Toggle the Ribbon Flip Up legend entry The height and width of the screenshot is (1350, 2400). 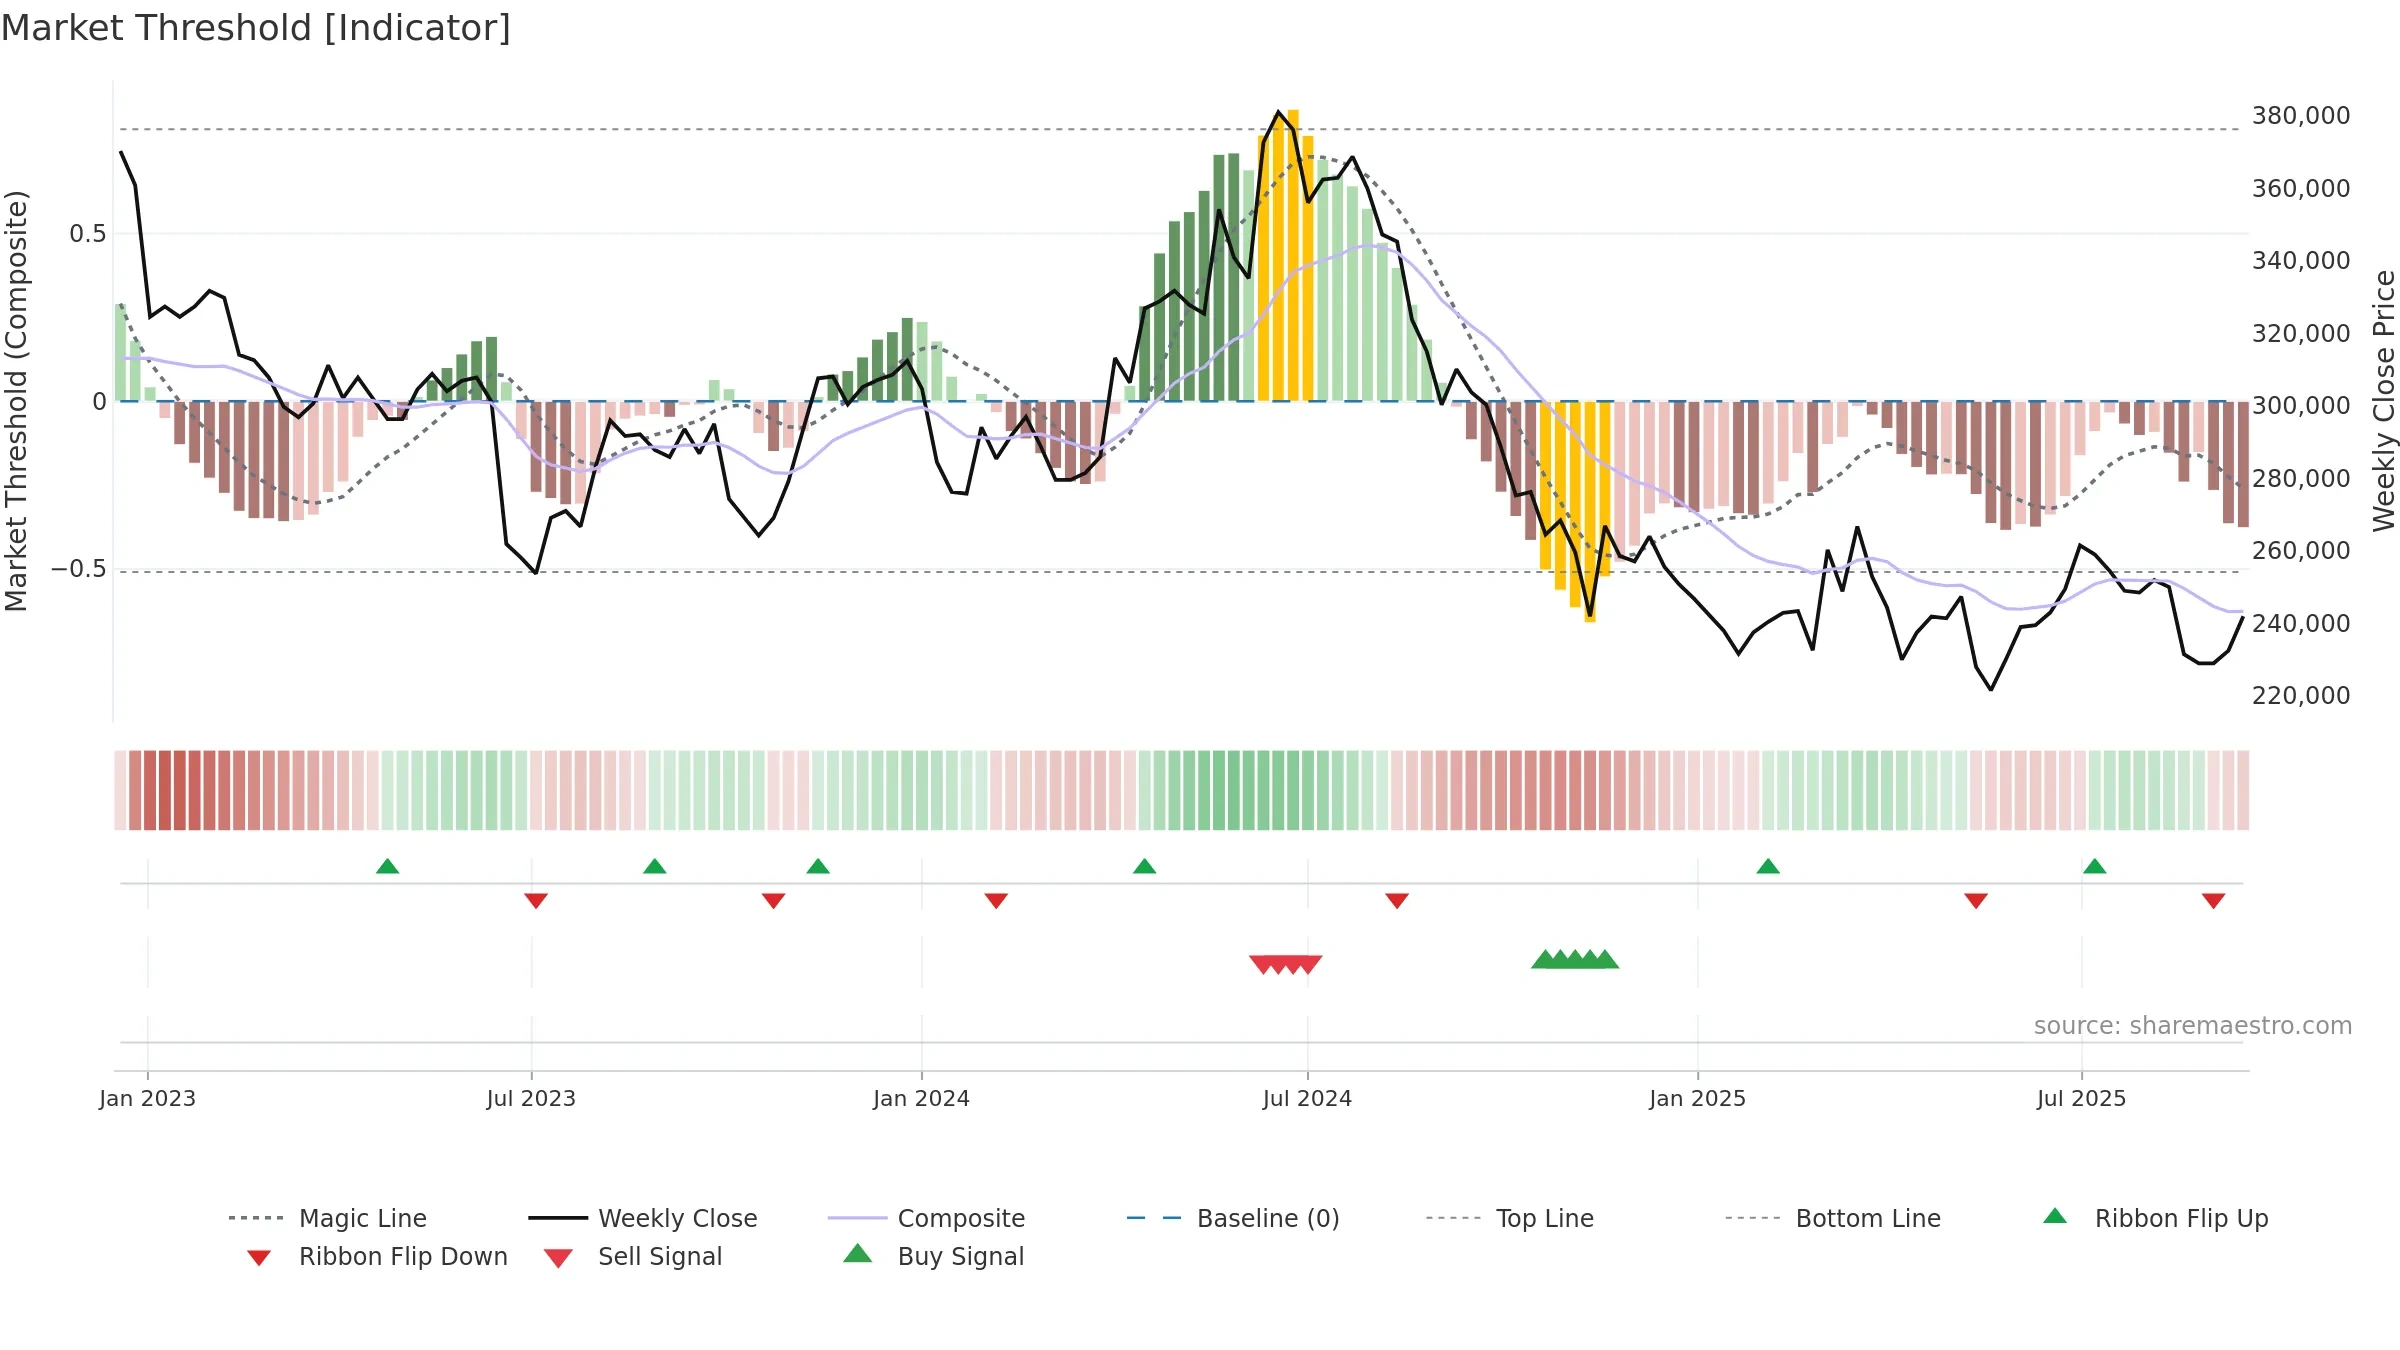(x=2155, y=1218)
